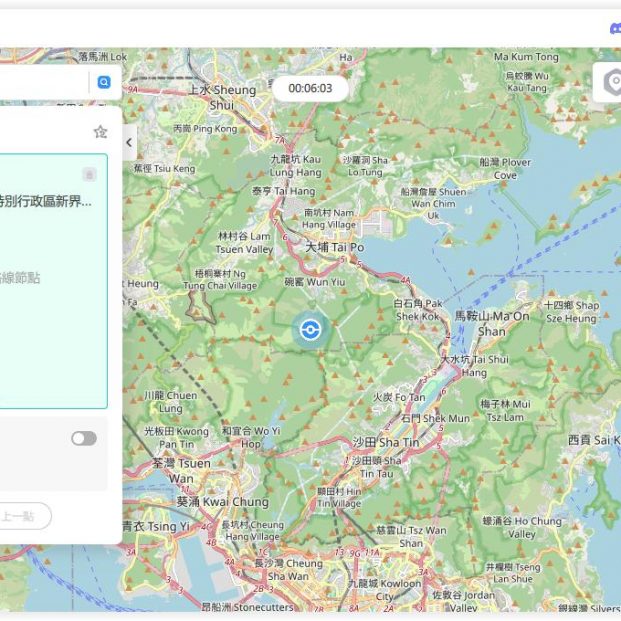Image resolution: width=621 pixels, height=621 pixels.
Task: Click the hexagon location pin mode icon
Action: (609, 83)
